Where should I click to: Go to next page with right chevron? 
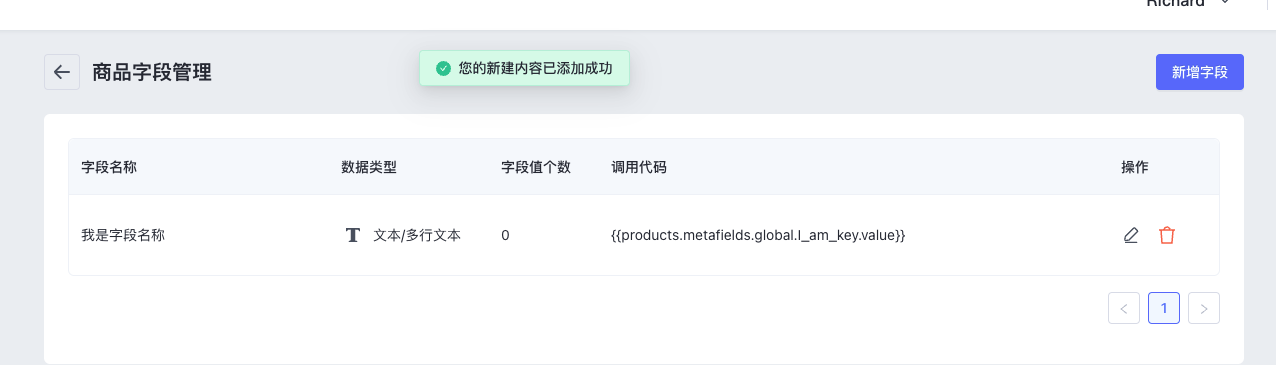pos(1204,308)
